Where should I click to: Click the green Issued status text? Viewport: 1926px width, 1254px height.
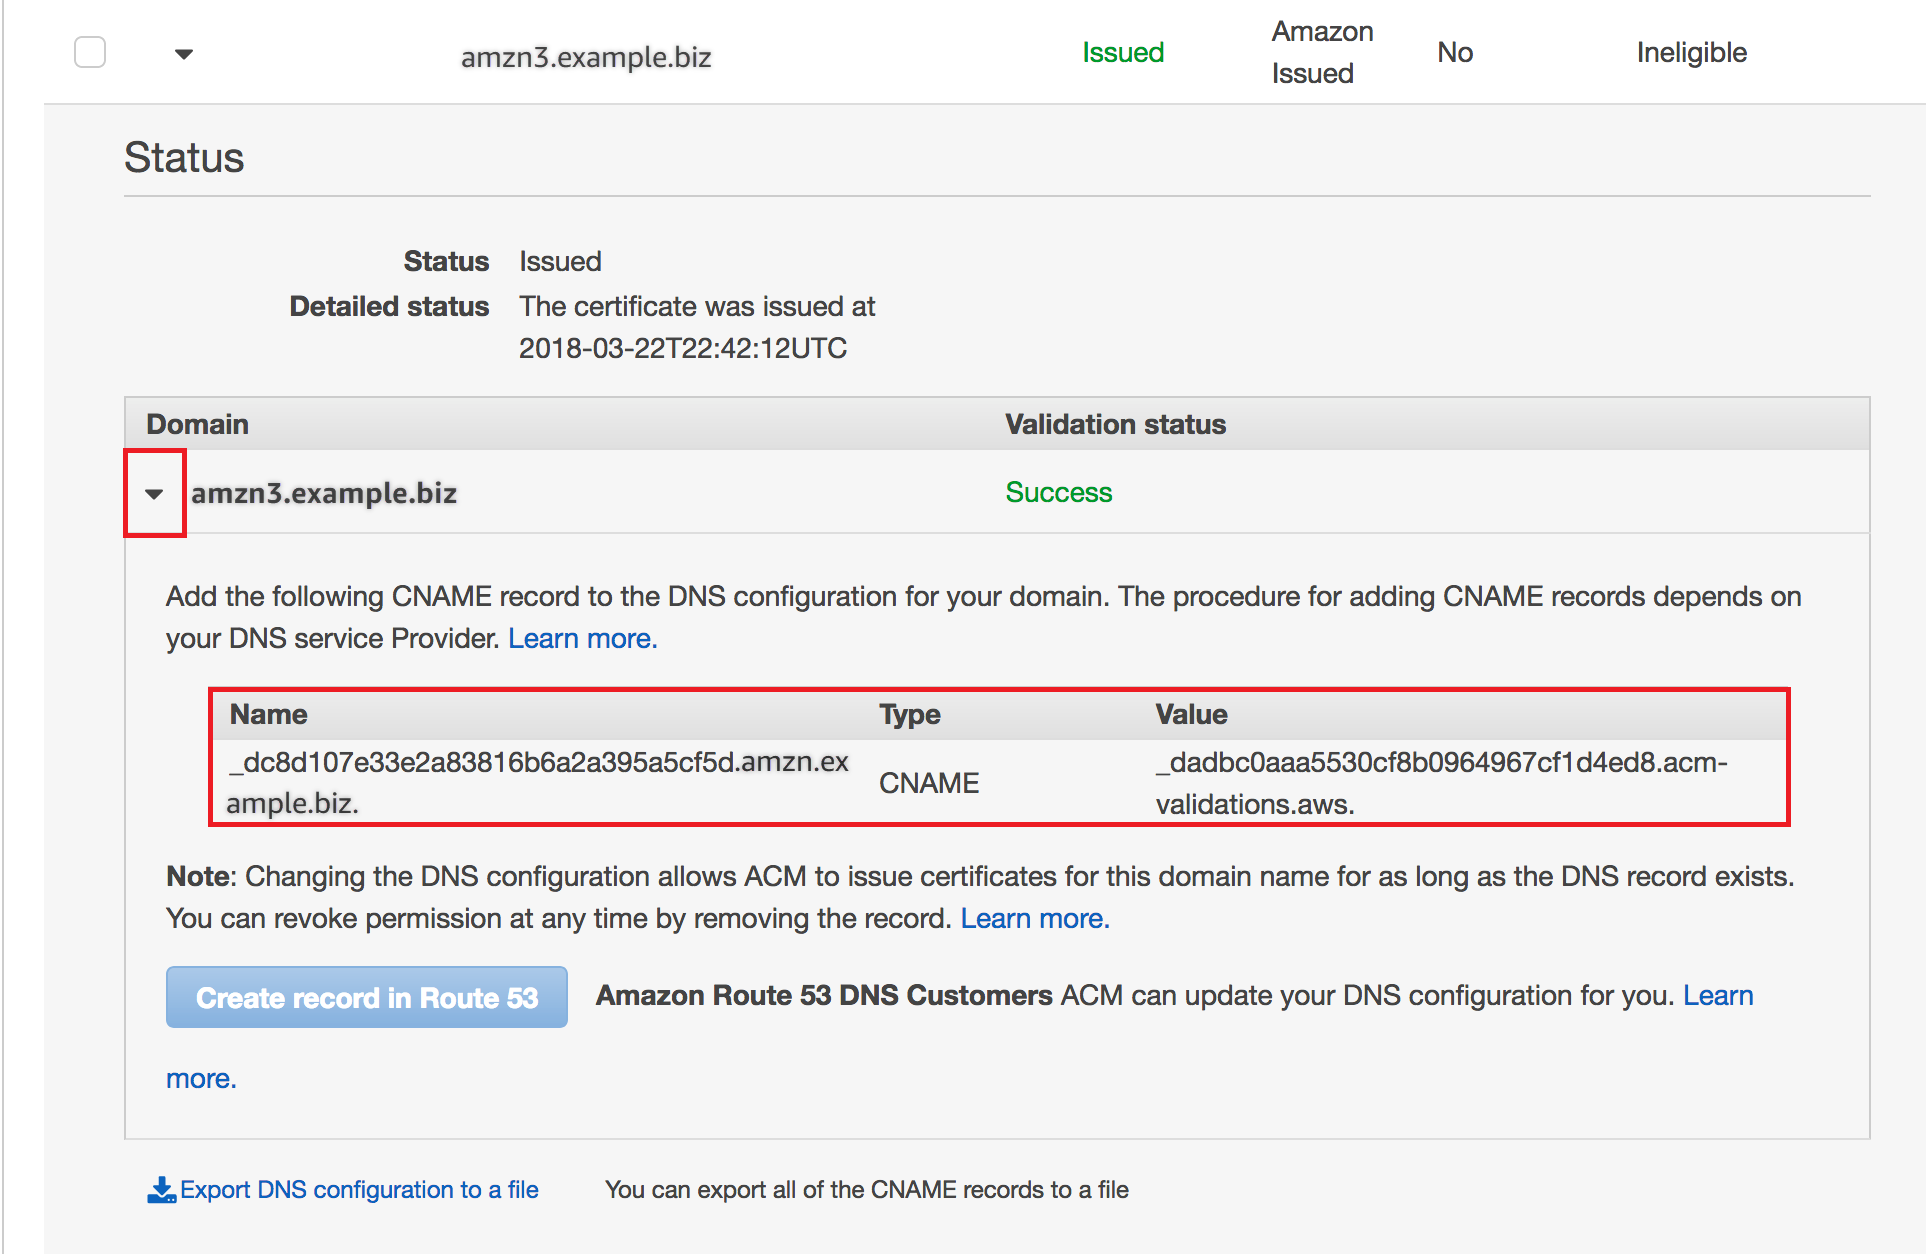point(1122,52)
